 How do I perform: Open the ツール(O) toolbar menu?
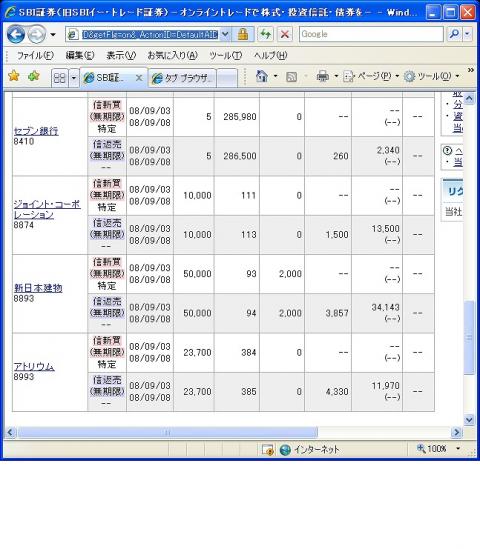pos(431,76)
